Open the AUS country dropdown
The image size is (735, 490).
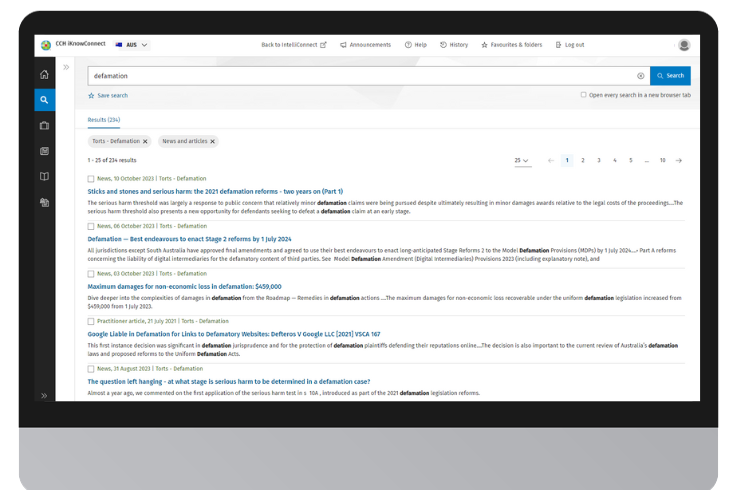point(132,45)
